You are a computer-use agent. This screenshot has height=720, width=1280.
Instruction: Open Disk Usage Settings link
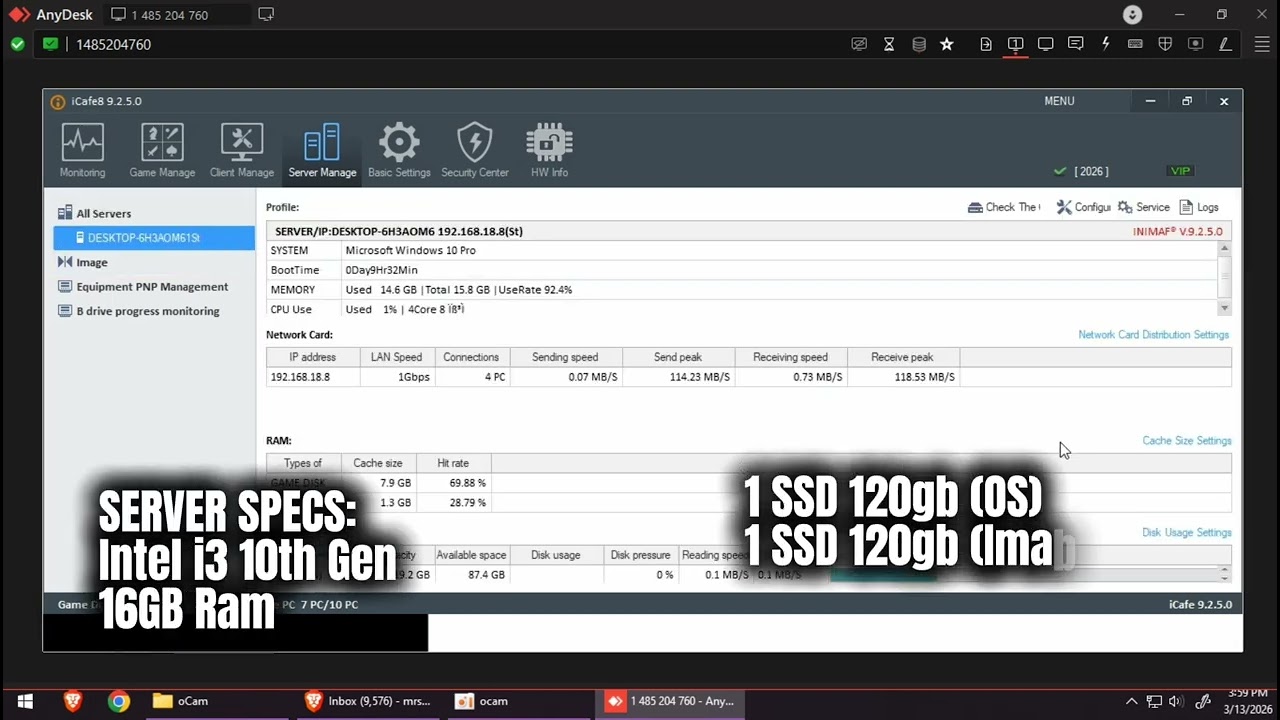click(1187, 533)
